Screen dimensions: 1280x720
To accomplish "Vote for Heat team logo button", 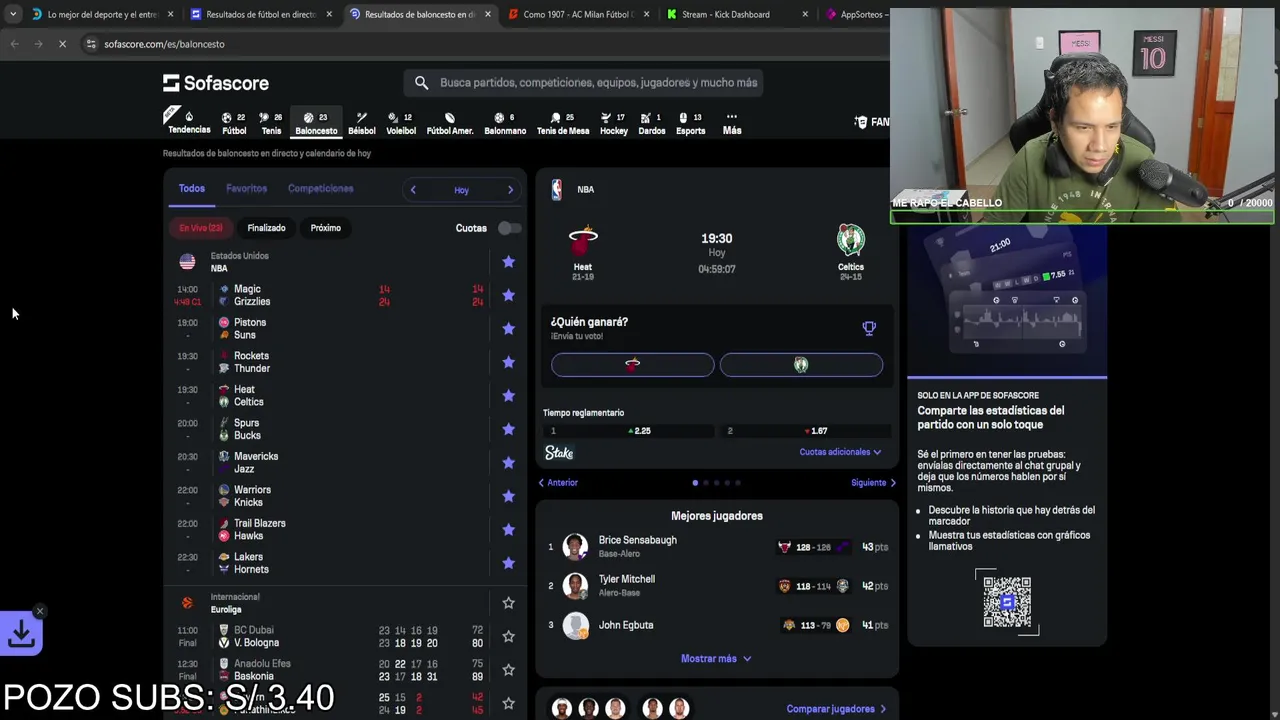I will click(632, 365).
